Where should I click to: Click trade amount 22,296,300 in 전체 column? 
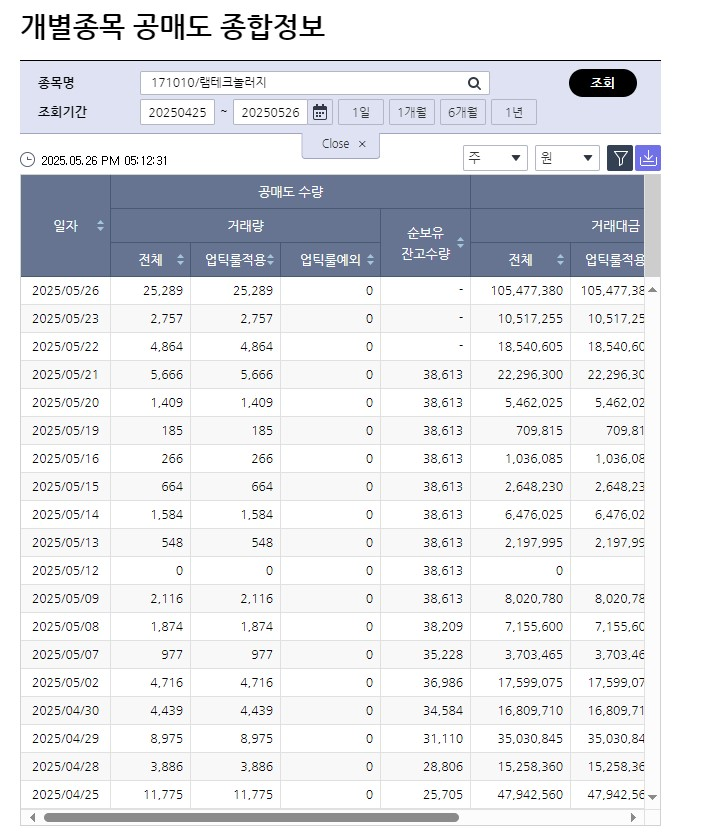pos(530,375)
